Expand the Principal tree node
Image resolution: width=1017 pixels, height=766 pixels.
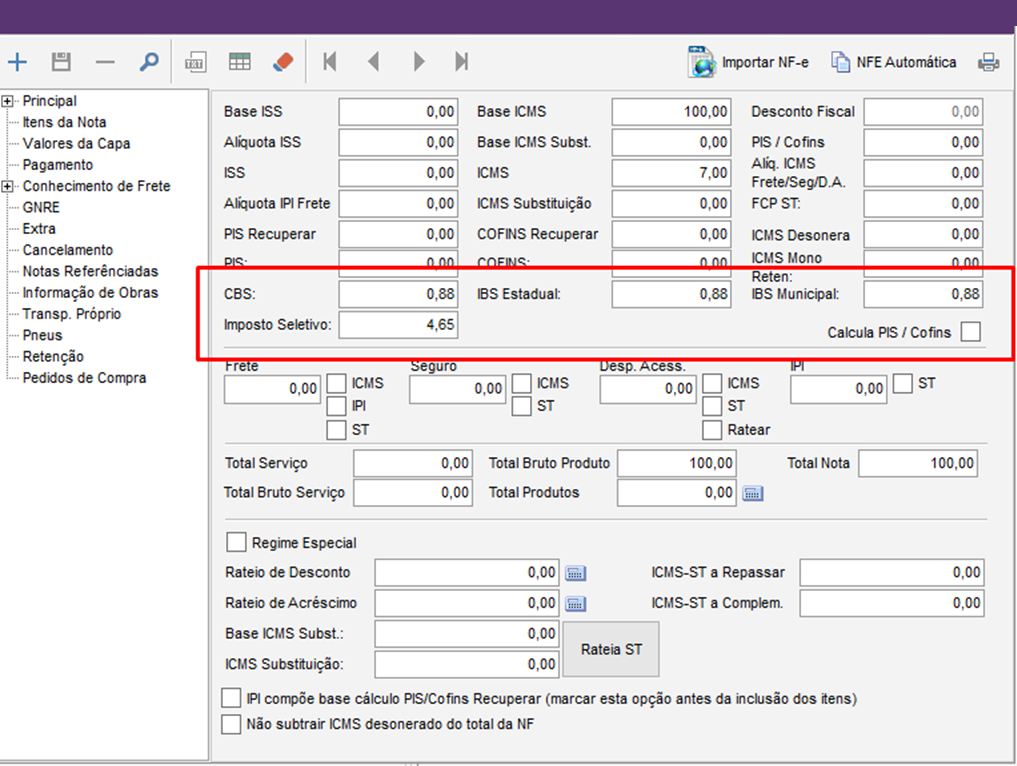pos(8,101)
